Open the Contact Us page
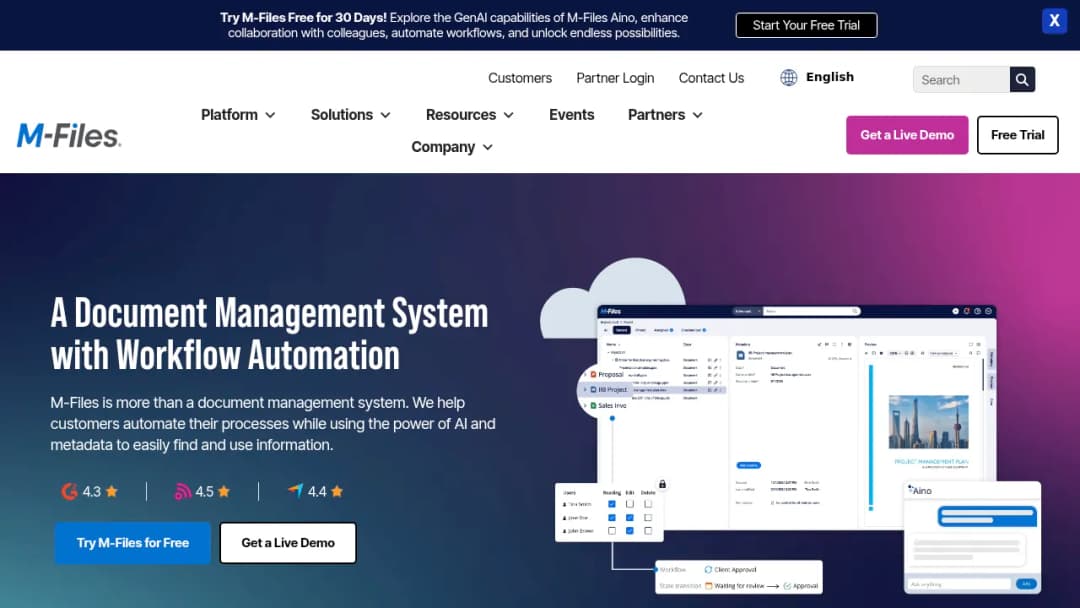1080x608 pixels. pos(711,78)
